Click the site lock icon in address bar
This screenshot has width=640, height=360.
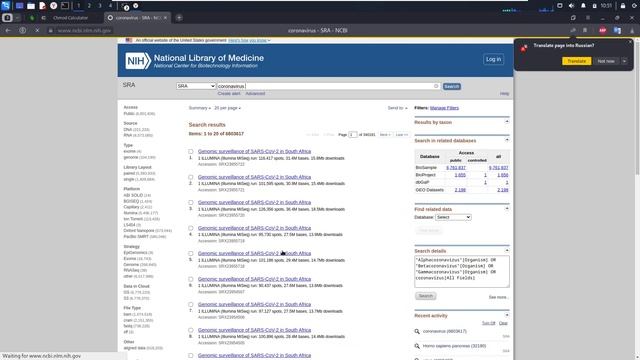coord(51,31)
